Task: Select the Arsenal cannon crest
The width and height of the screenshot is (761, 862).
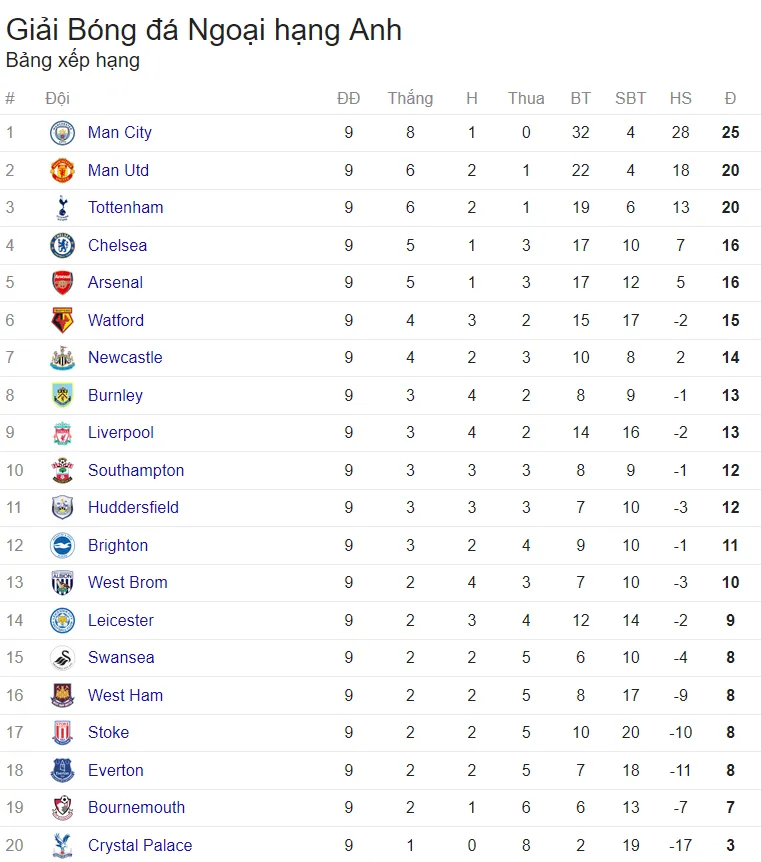Action: click(62, 283)
